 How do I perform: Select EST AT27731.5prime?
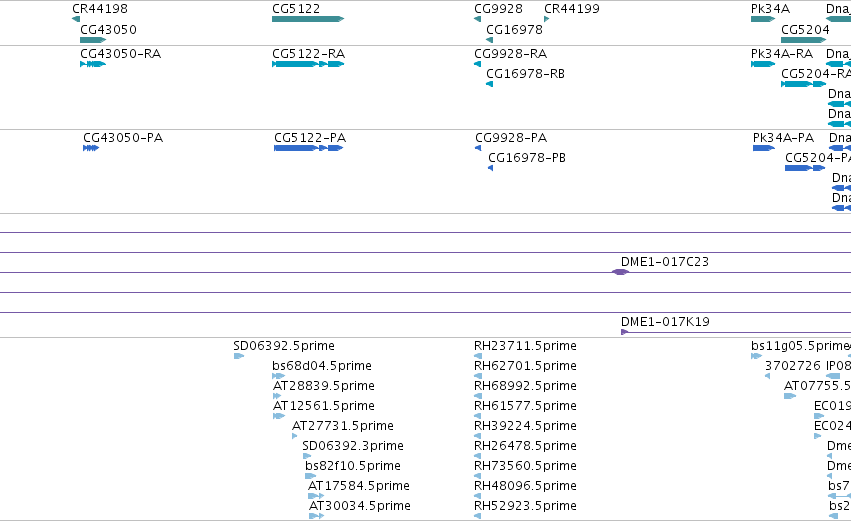(x=295, y=436)
